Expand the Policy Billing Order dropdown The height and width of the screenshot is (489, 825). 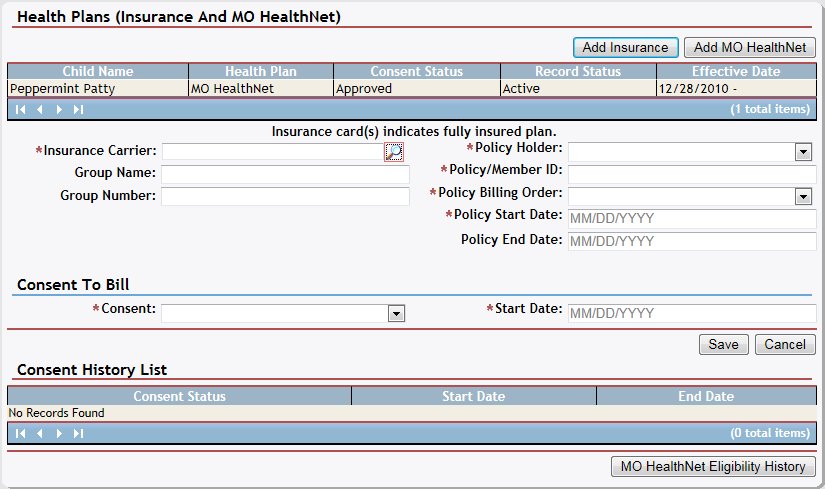pos(802,196)
